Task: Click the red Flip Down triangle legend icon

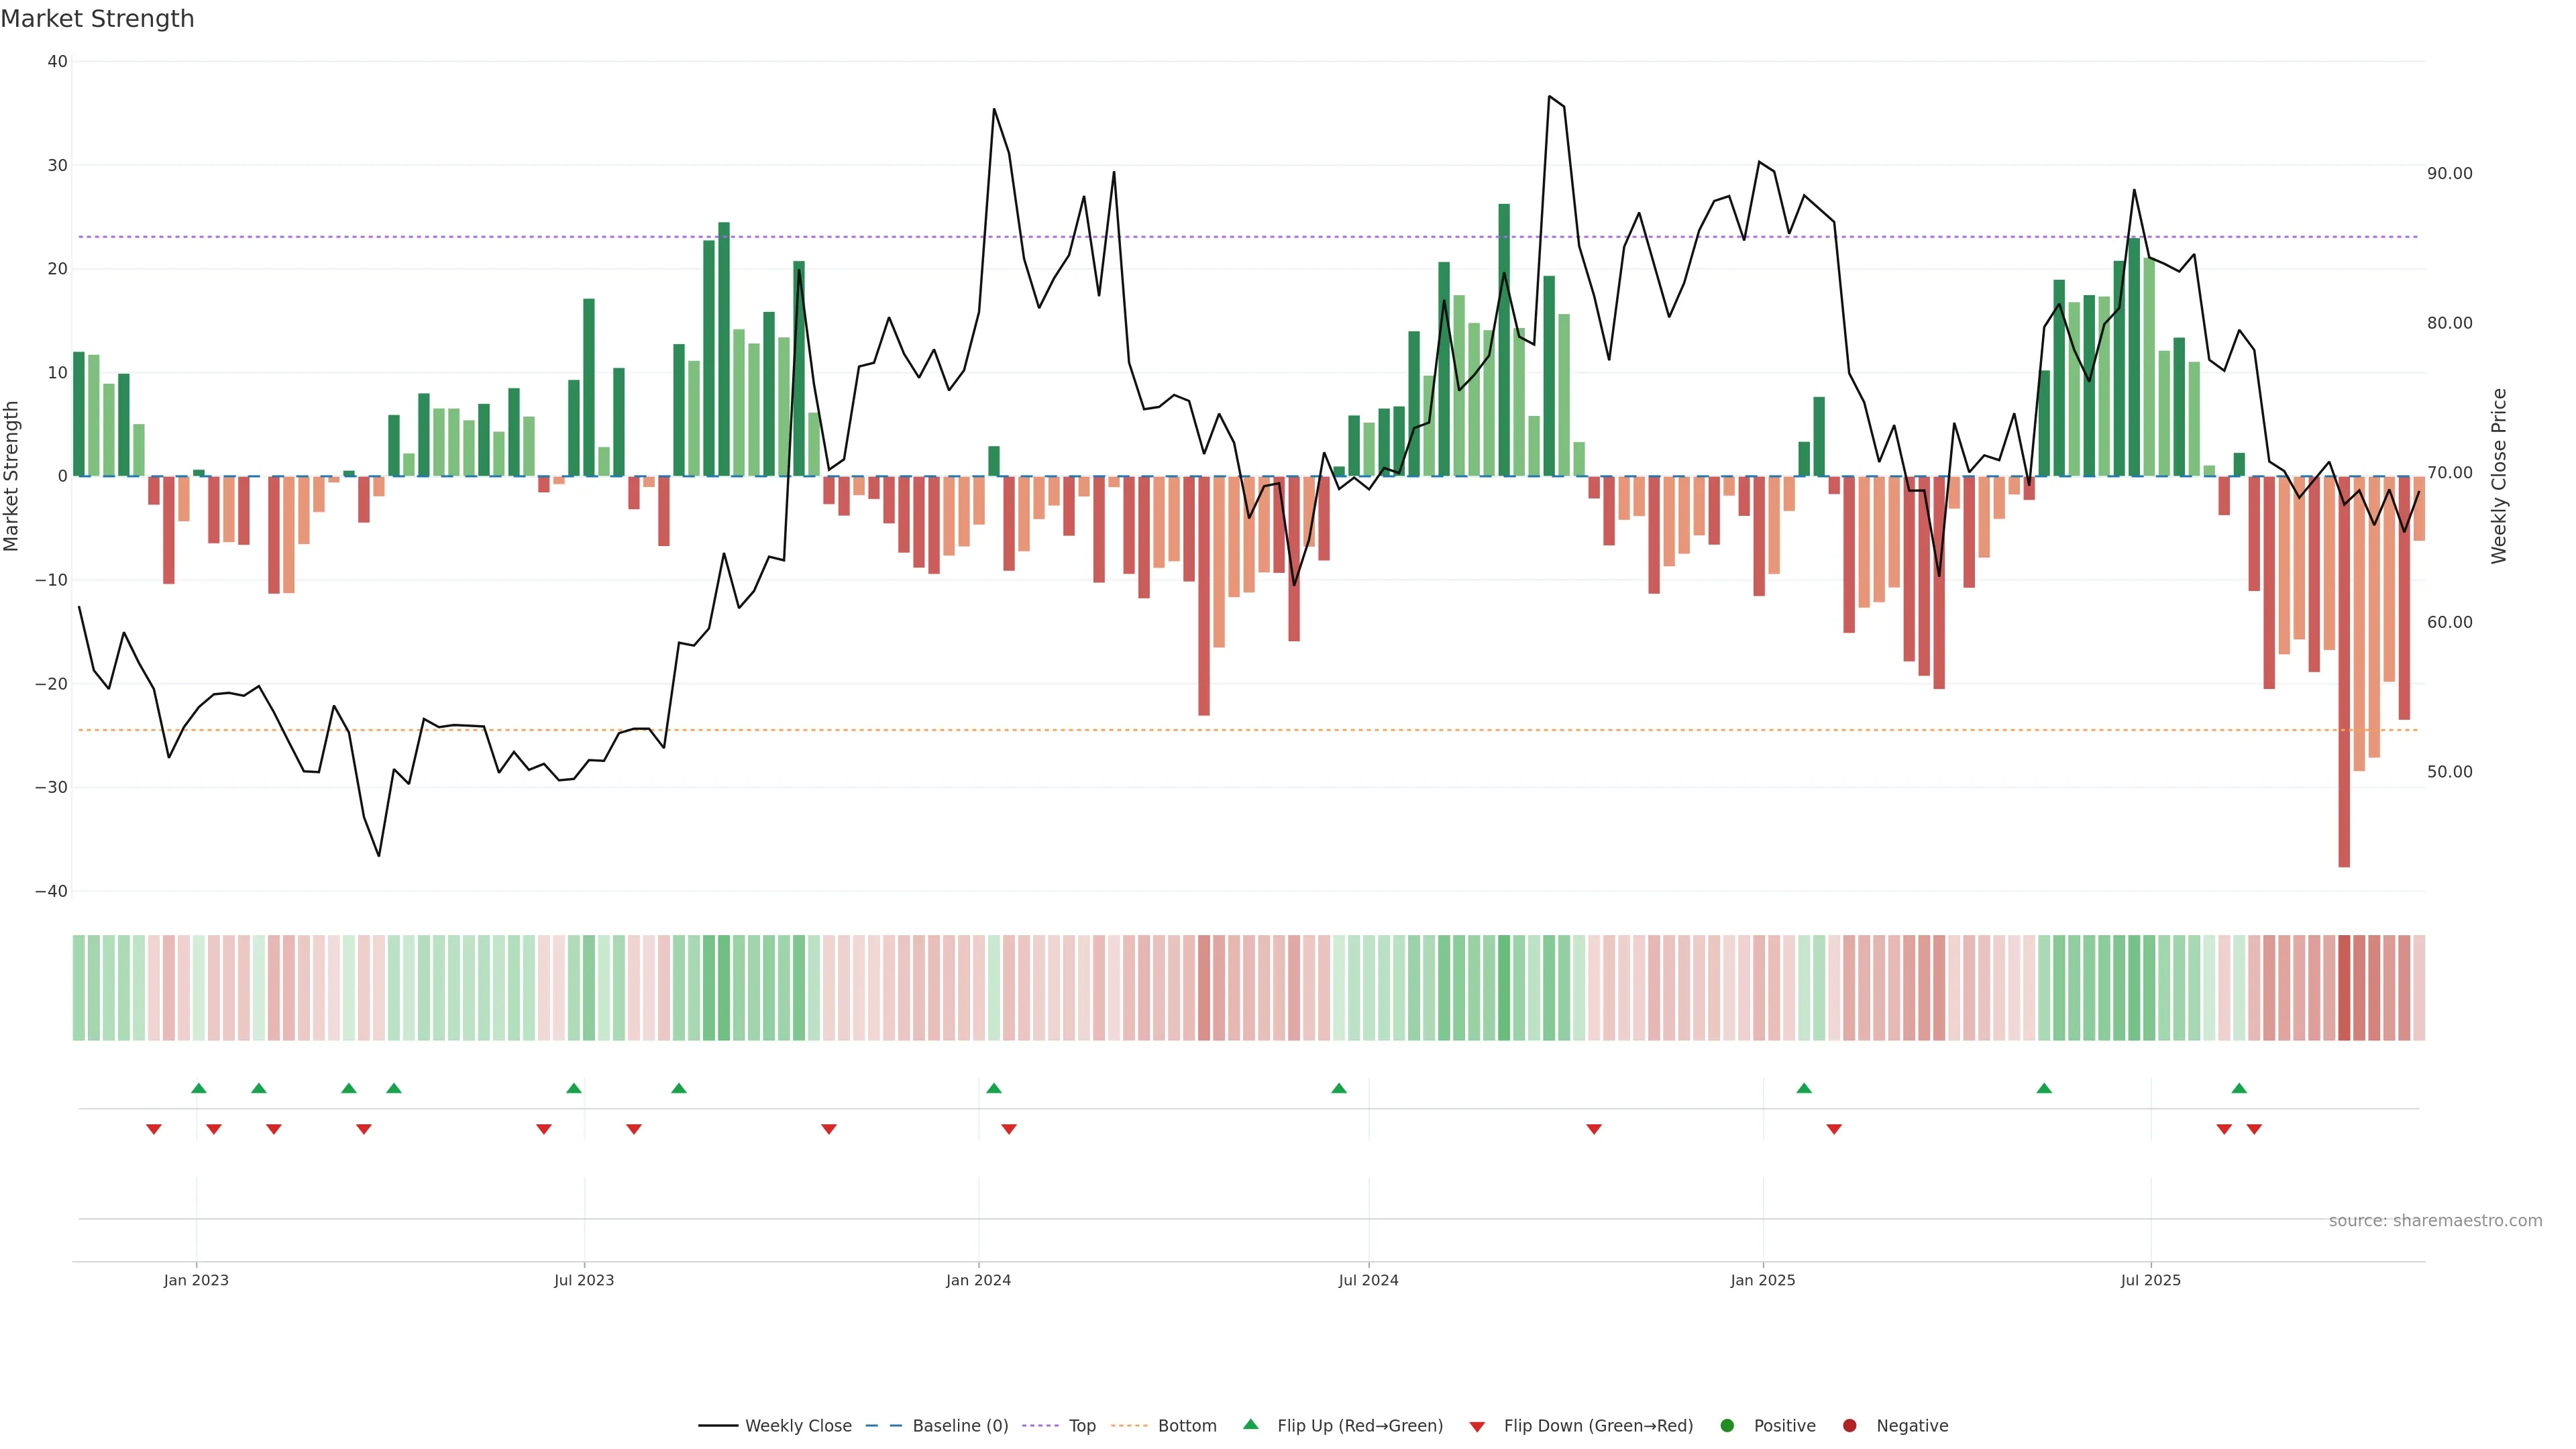Action: (1477, 1427)
